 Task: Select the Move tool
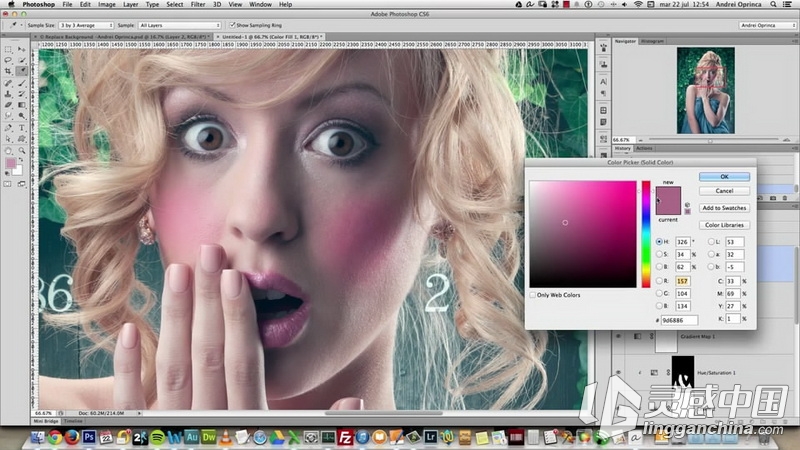coord(21,49)
